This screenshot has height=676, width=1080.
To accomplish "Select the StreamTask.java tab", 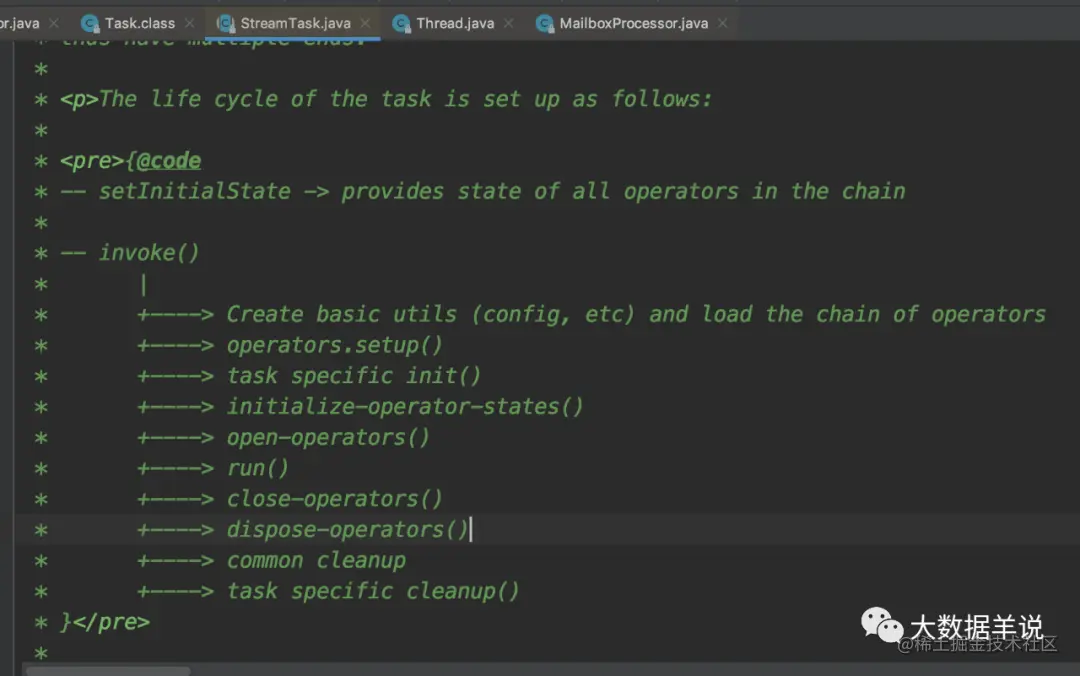I will (x=295, y=23).
